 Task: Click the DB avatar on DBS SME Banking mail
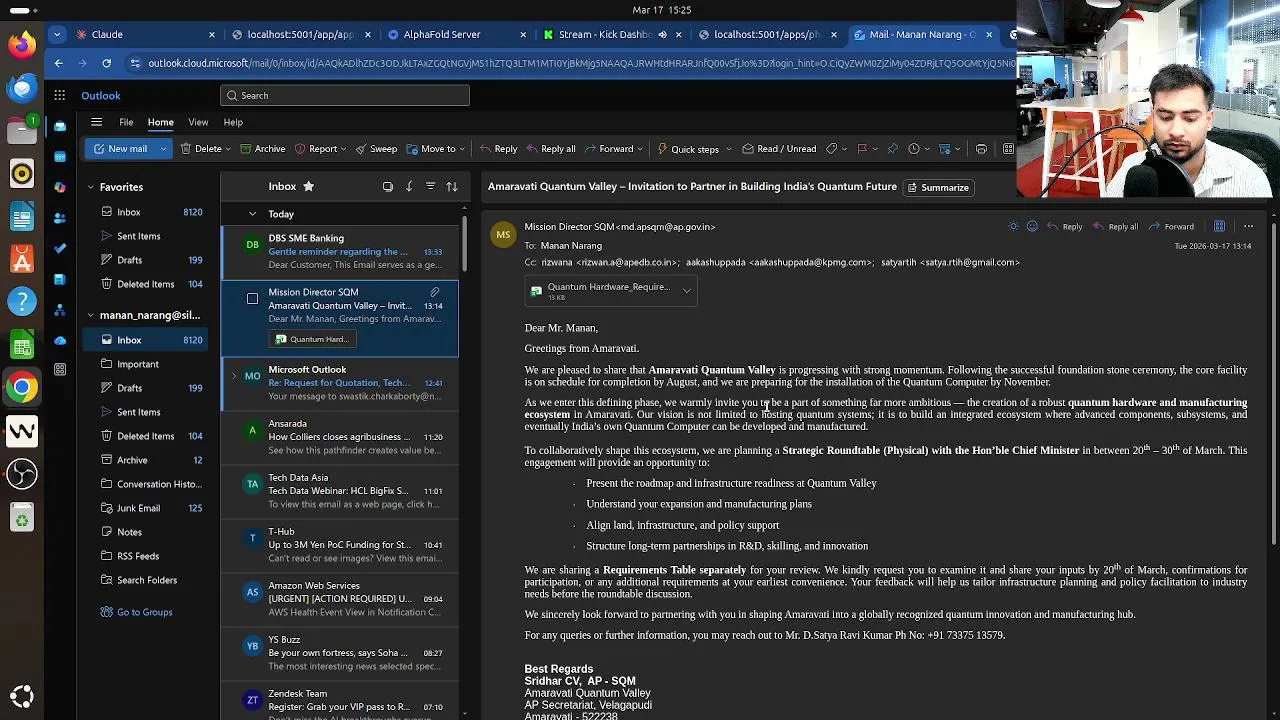252,244
